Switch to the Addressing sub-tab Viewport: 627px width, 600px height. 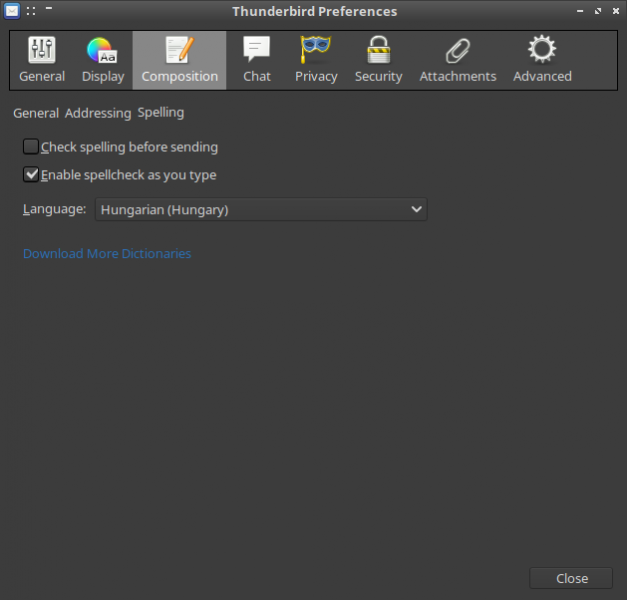(x=98, y=113)
